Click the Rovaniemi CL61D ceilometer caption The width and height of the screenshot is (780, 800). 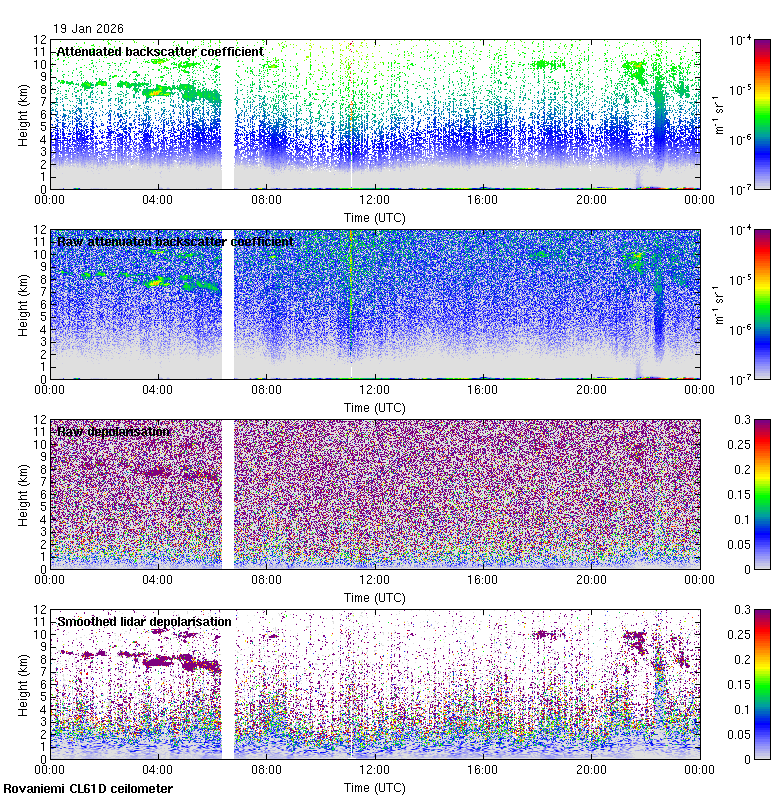click(87, 789)
